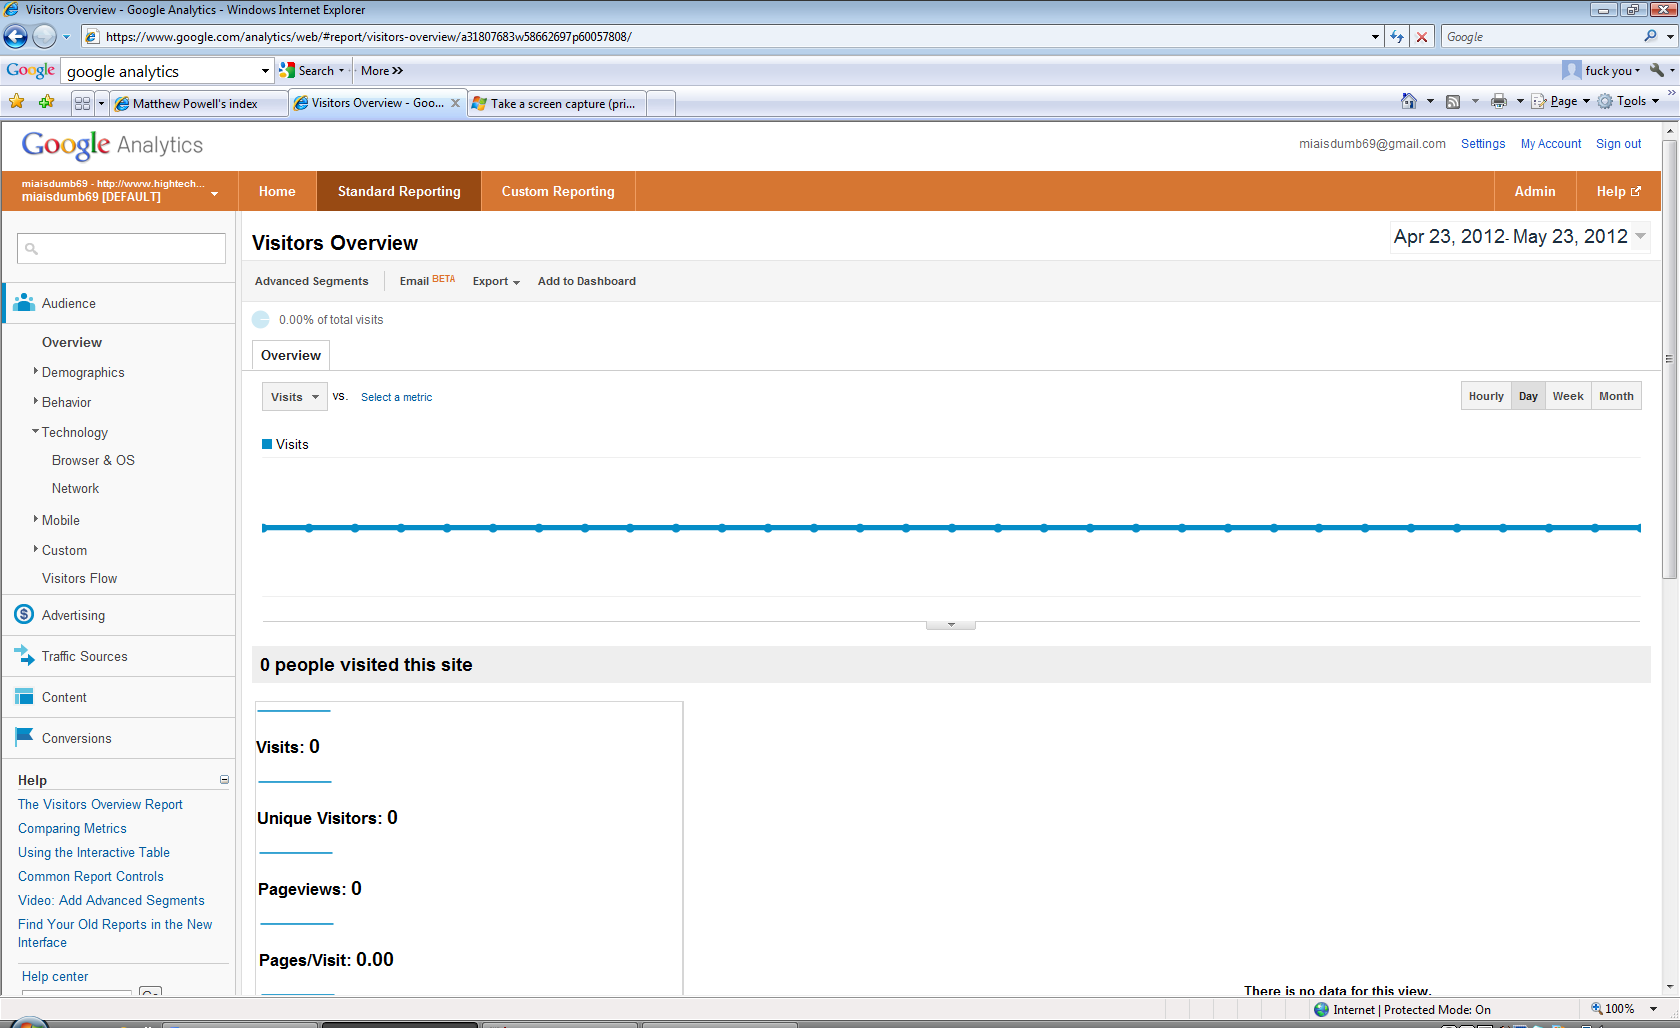Click the Advertising dollar icon
This screenshot has width=1680, height=1028.
(24, 614)
